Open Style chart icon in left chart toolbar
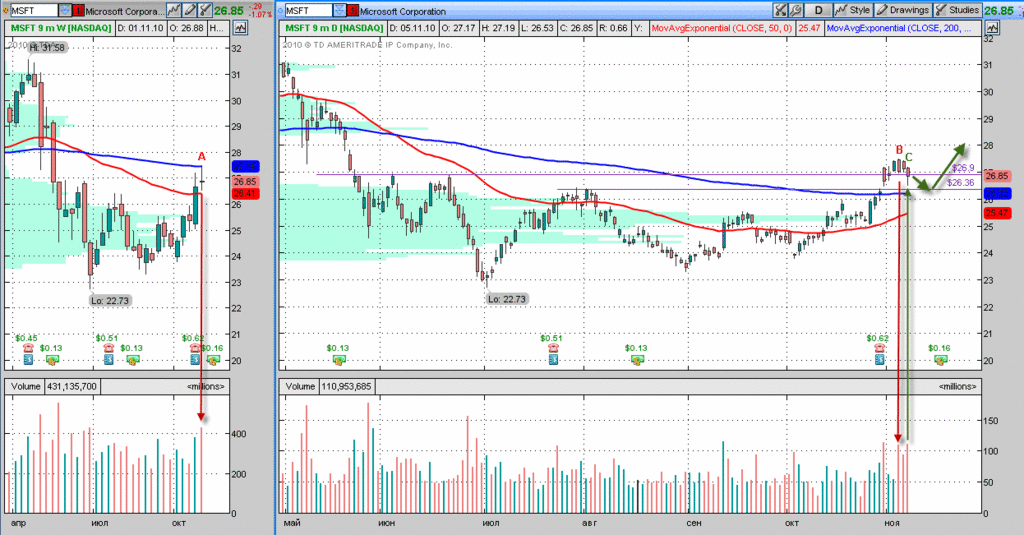Screen dimensions: 1024x535 174,10
